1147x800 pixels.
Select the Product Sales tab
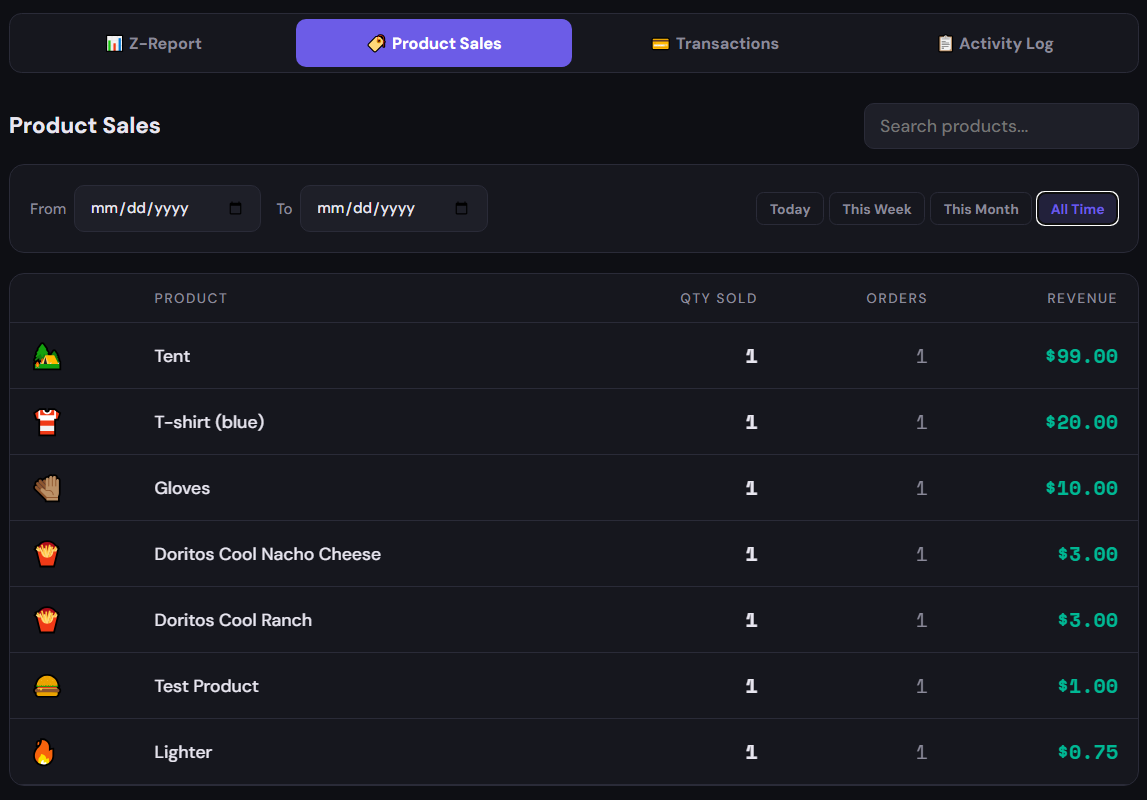pyautogui.click(x=434, y=43)
